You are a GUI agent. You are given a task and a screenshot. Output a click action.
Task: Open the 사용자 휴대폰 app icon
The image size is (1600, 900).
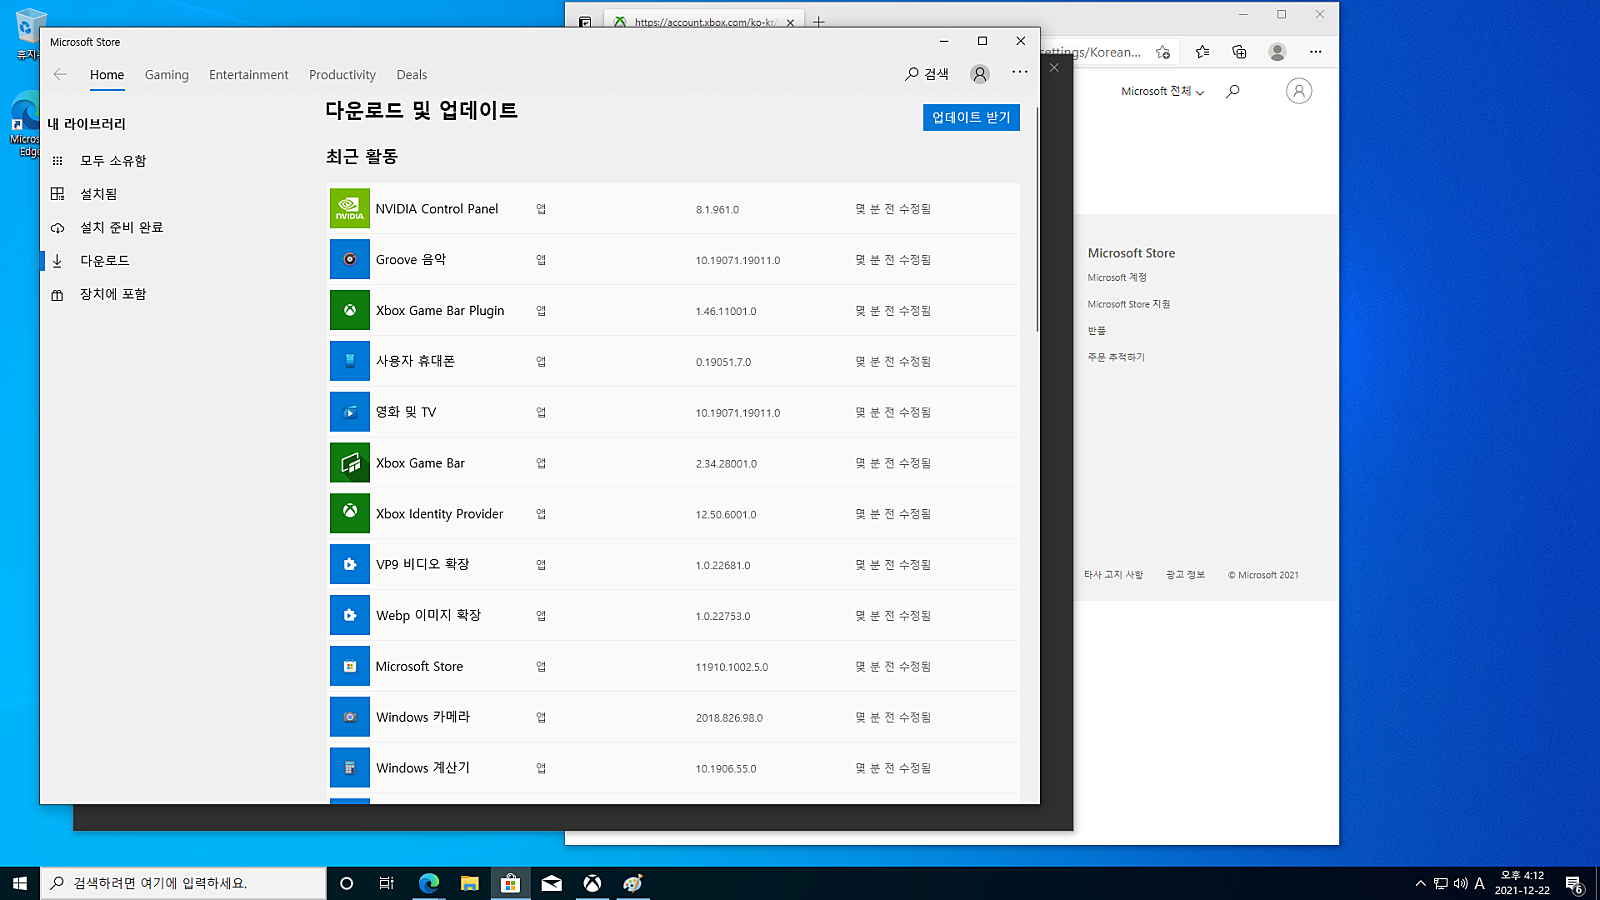coord(350,361)
